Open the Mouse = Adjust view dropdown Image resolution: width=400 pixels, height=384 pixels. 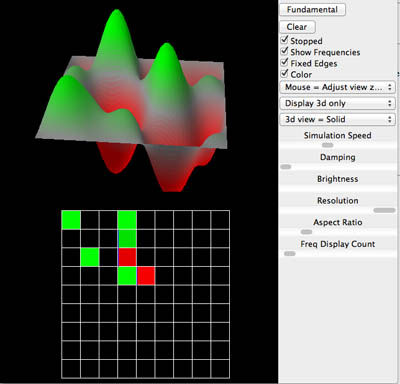(x=337, y=87)
